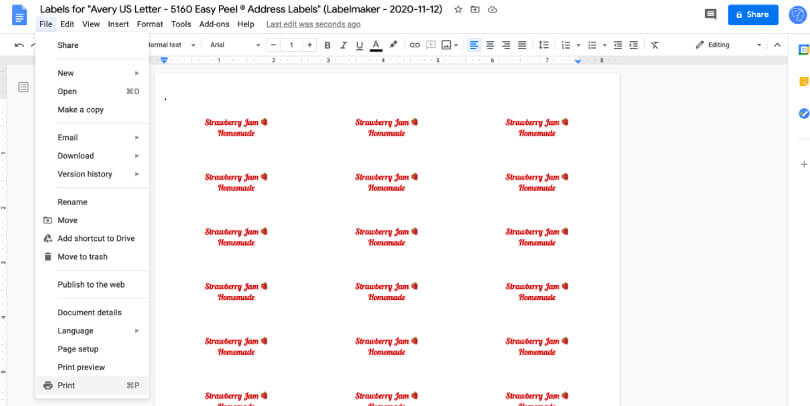Click increase indent icon

click(633, 45)
